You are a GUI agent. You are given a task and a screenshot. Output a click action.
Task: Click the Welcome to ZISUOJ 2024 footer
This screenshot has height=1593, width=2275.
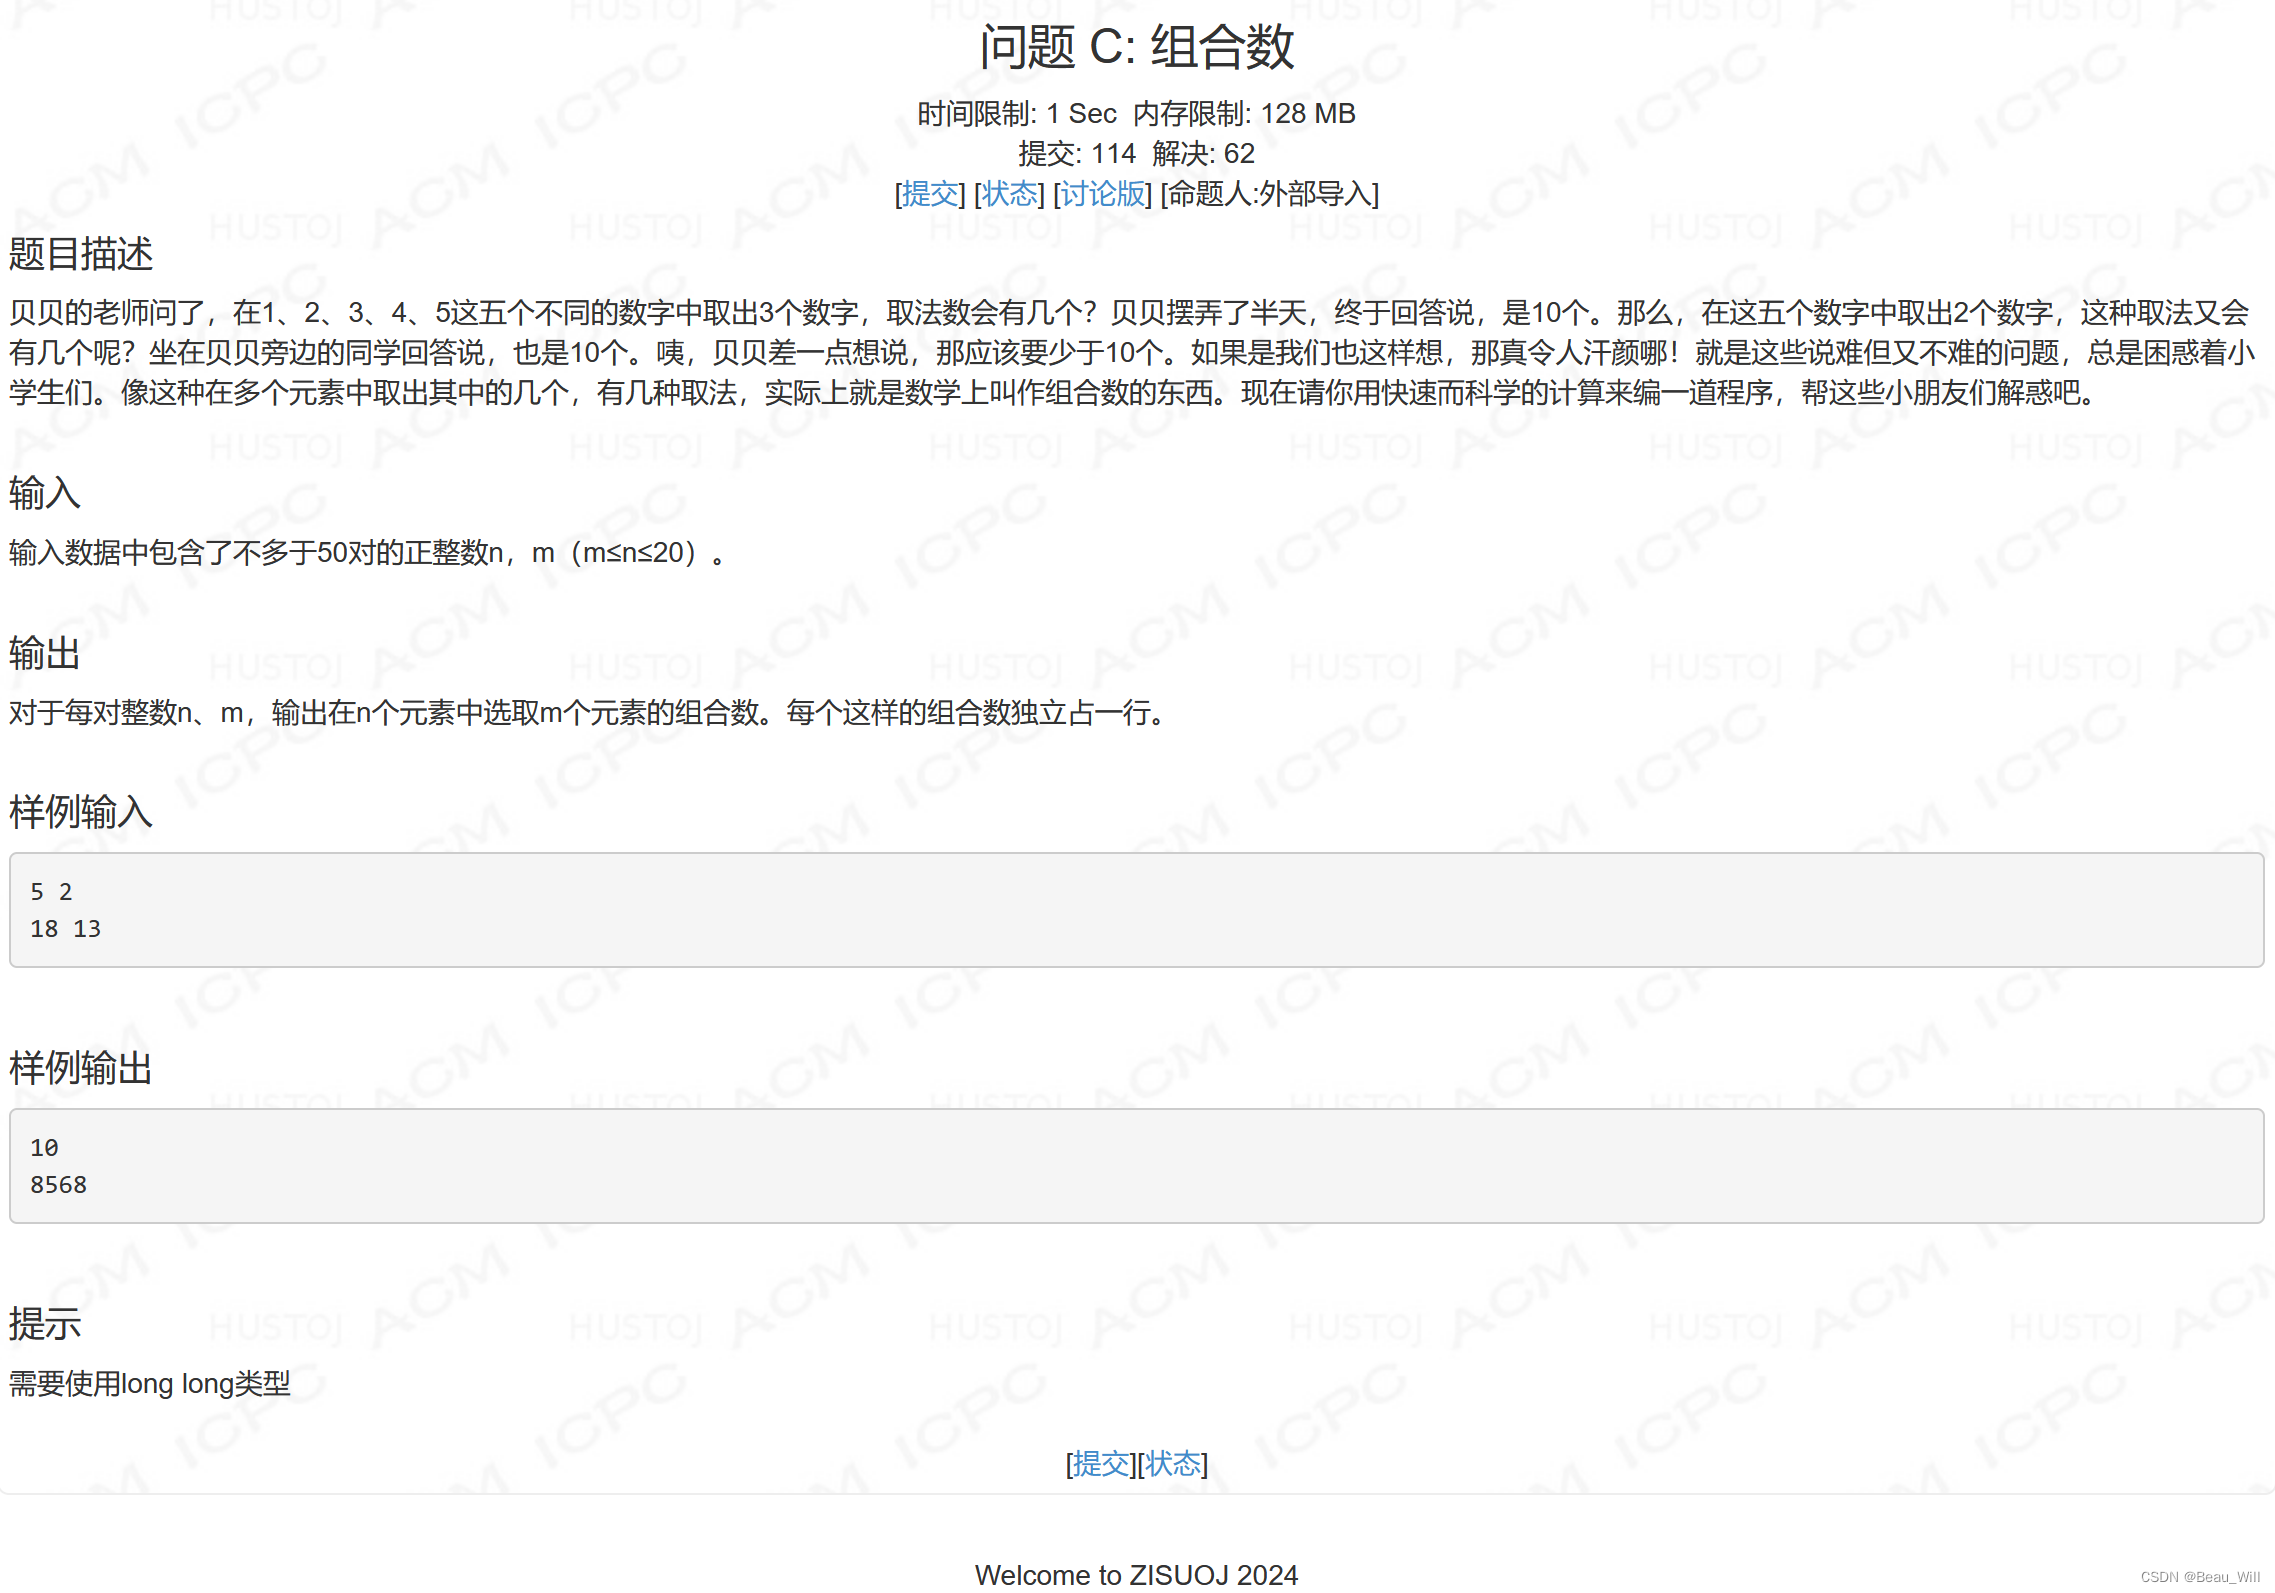[x=1137, y=1574]
